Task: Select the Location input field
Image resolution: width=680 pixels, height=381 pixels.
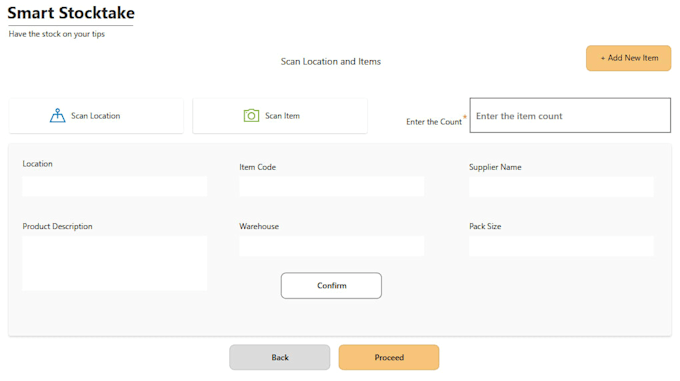Action: [114, 186]
